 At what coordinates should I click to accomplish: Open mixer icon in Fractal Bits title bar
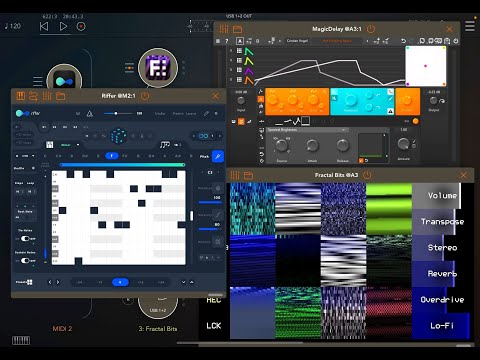tap(235, 175)
